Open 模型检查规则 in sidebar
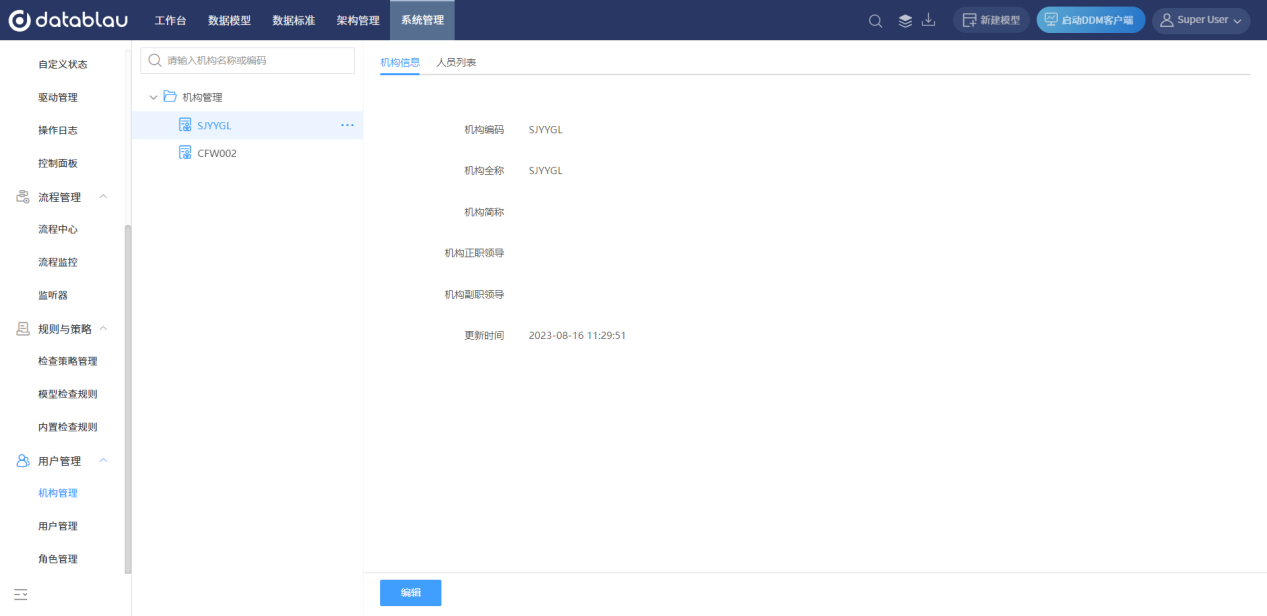The image size is (1267, 616). [68, 394]
